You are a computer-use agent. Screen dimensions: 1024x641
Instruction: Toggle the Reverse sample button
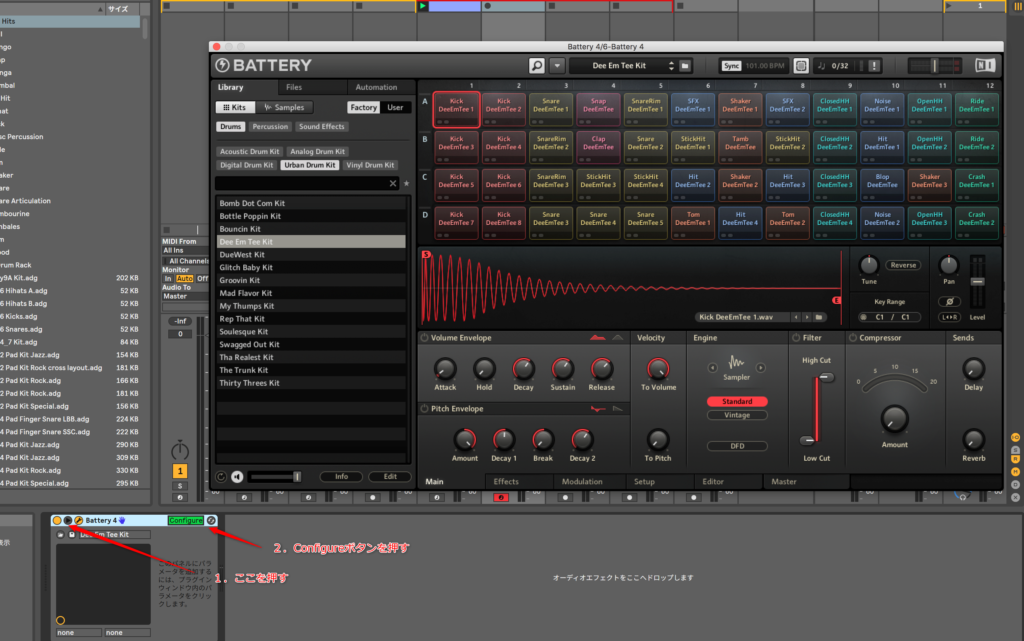[x=903, y=265]
